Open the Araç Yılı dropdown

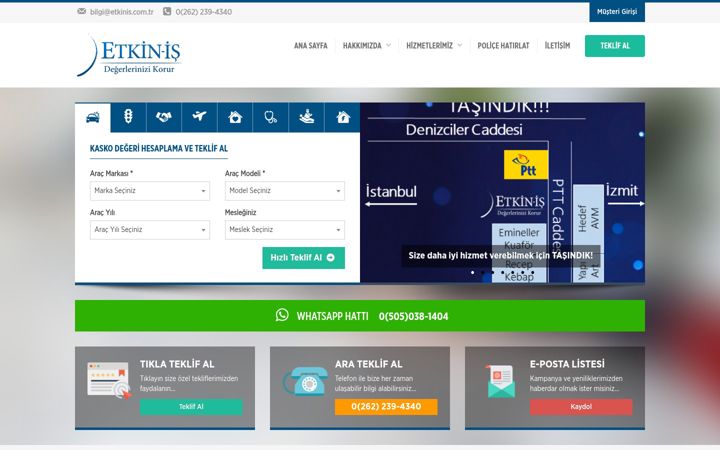coord(150,230)
